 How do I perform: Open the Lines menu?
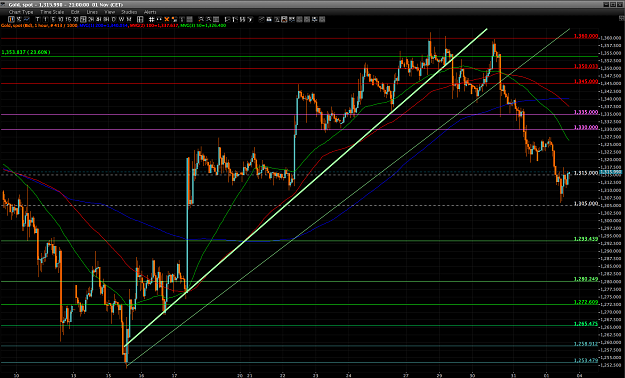[92, 12]
